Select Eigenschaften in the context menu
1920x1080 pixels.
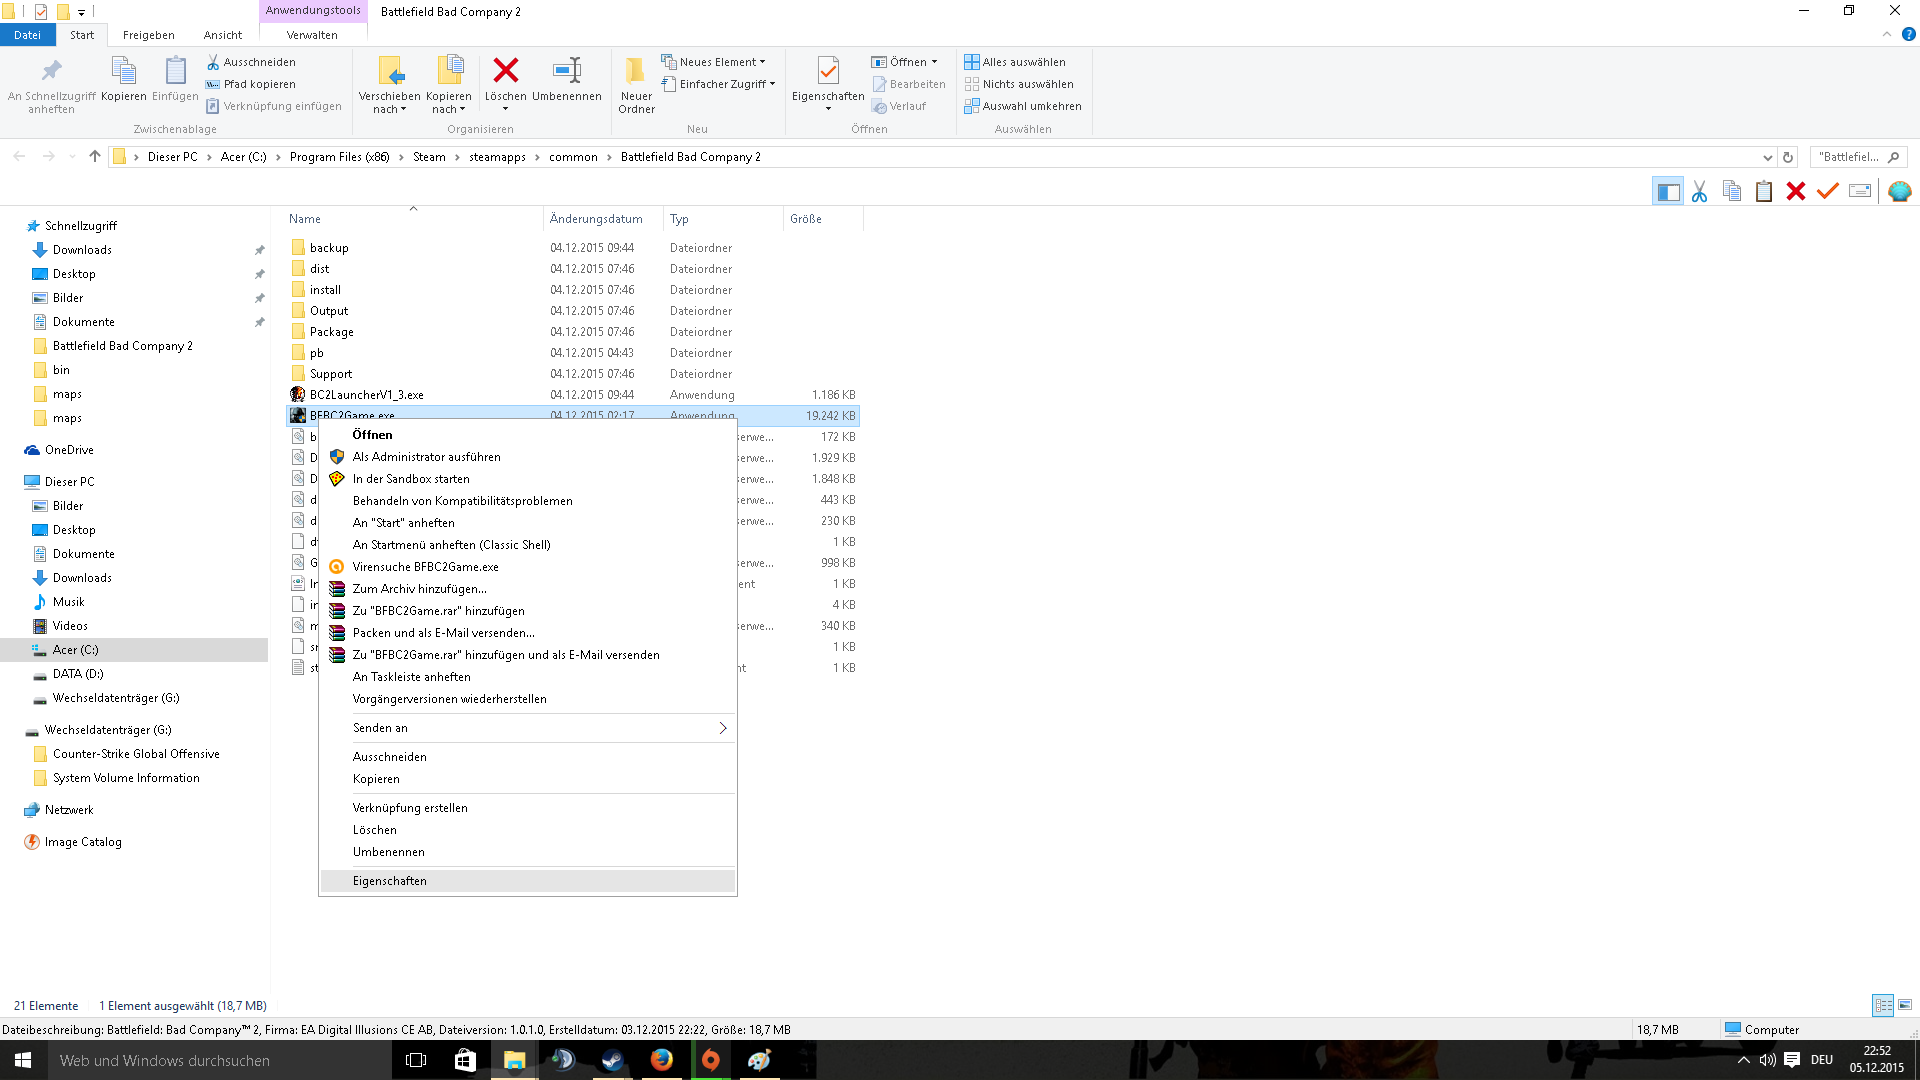tap(528, 881)
